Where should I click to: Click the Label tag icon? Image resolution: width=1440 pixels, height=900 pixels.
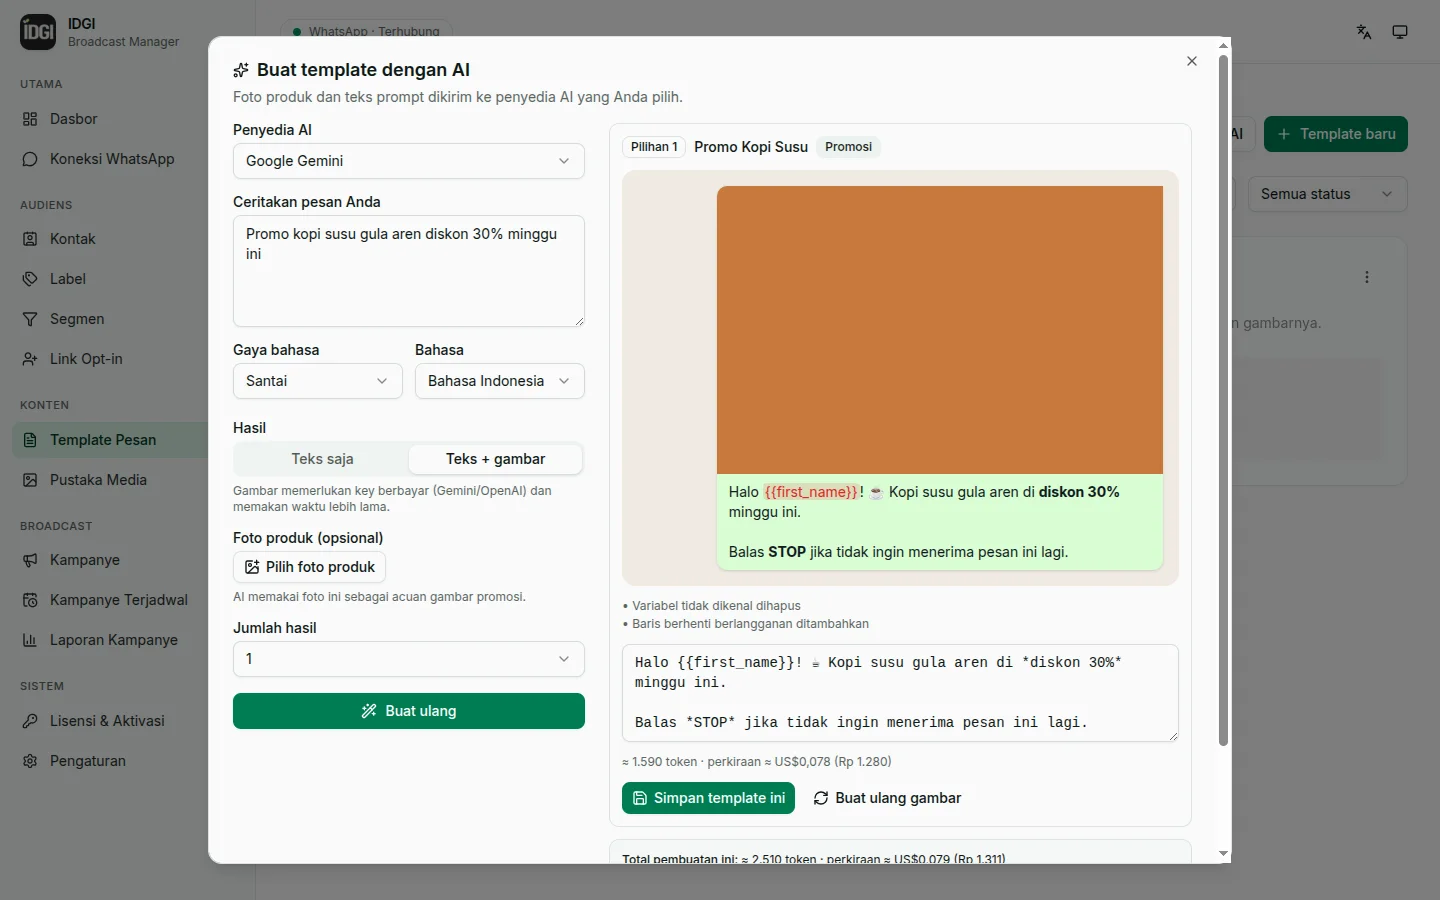tap(30, 279)
